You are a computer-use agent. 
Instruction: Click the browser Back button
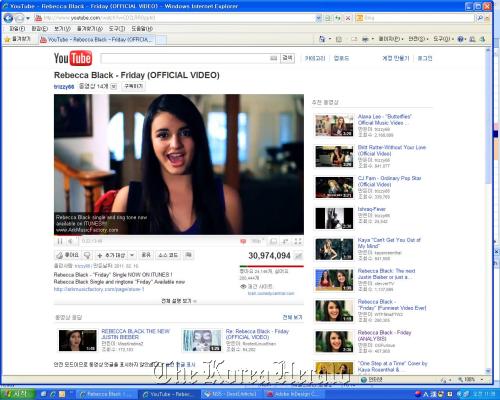(x=8, y=18)
